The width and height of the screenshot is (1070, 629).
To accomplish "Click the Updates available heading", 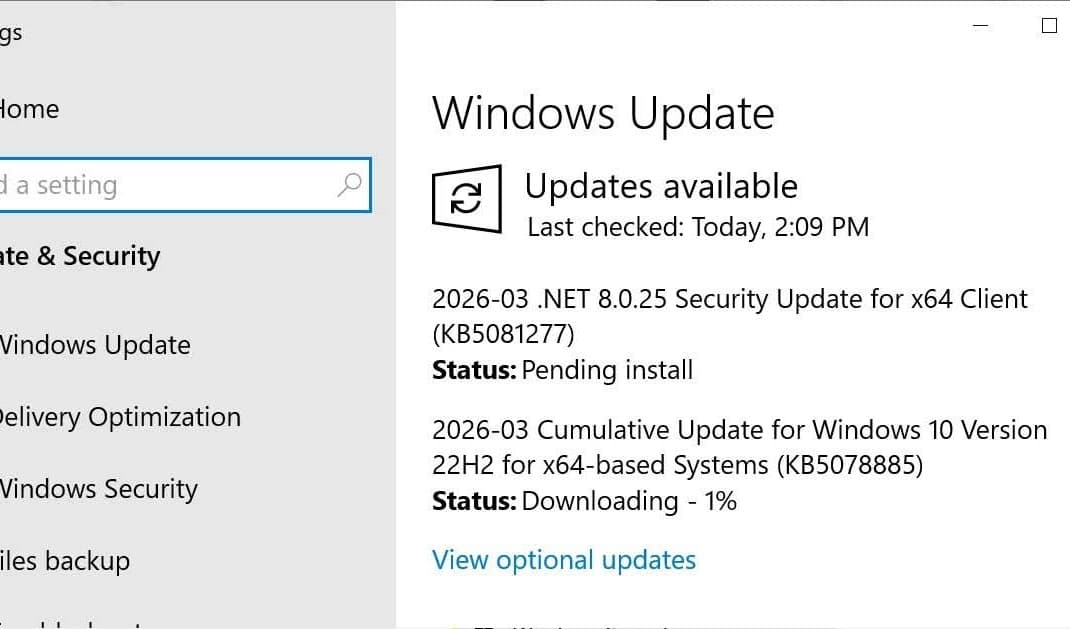I will [x=661, y=187].
